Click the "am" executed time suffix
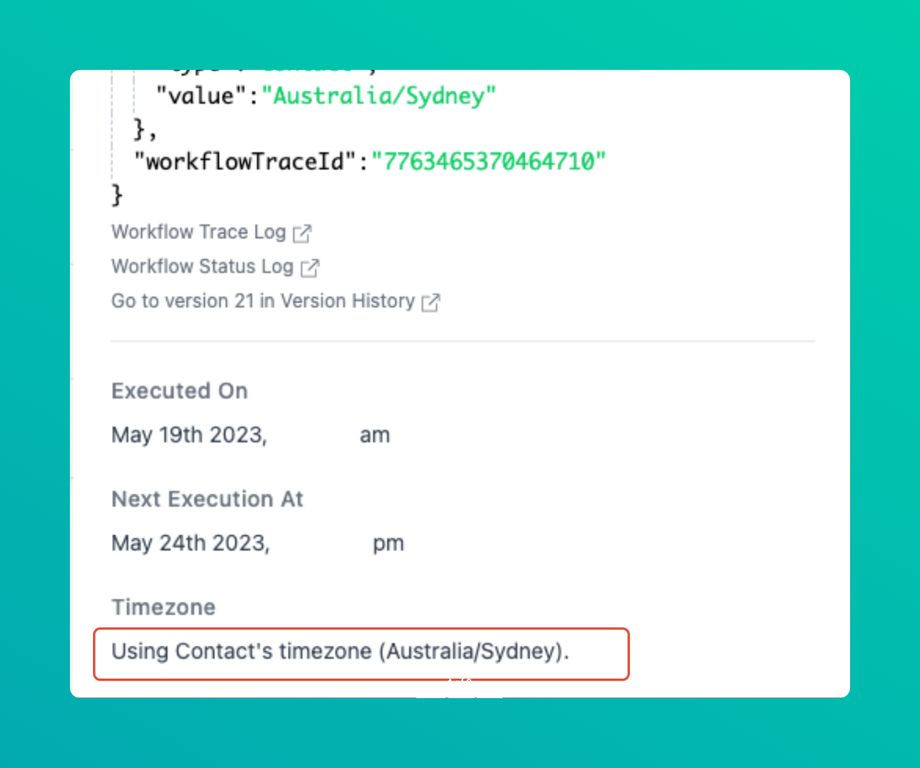The height and width of the screenshot is (768, 920). coord(375,435)
